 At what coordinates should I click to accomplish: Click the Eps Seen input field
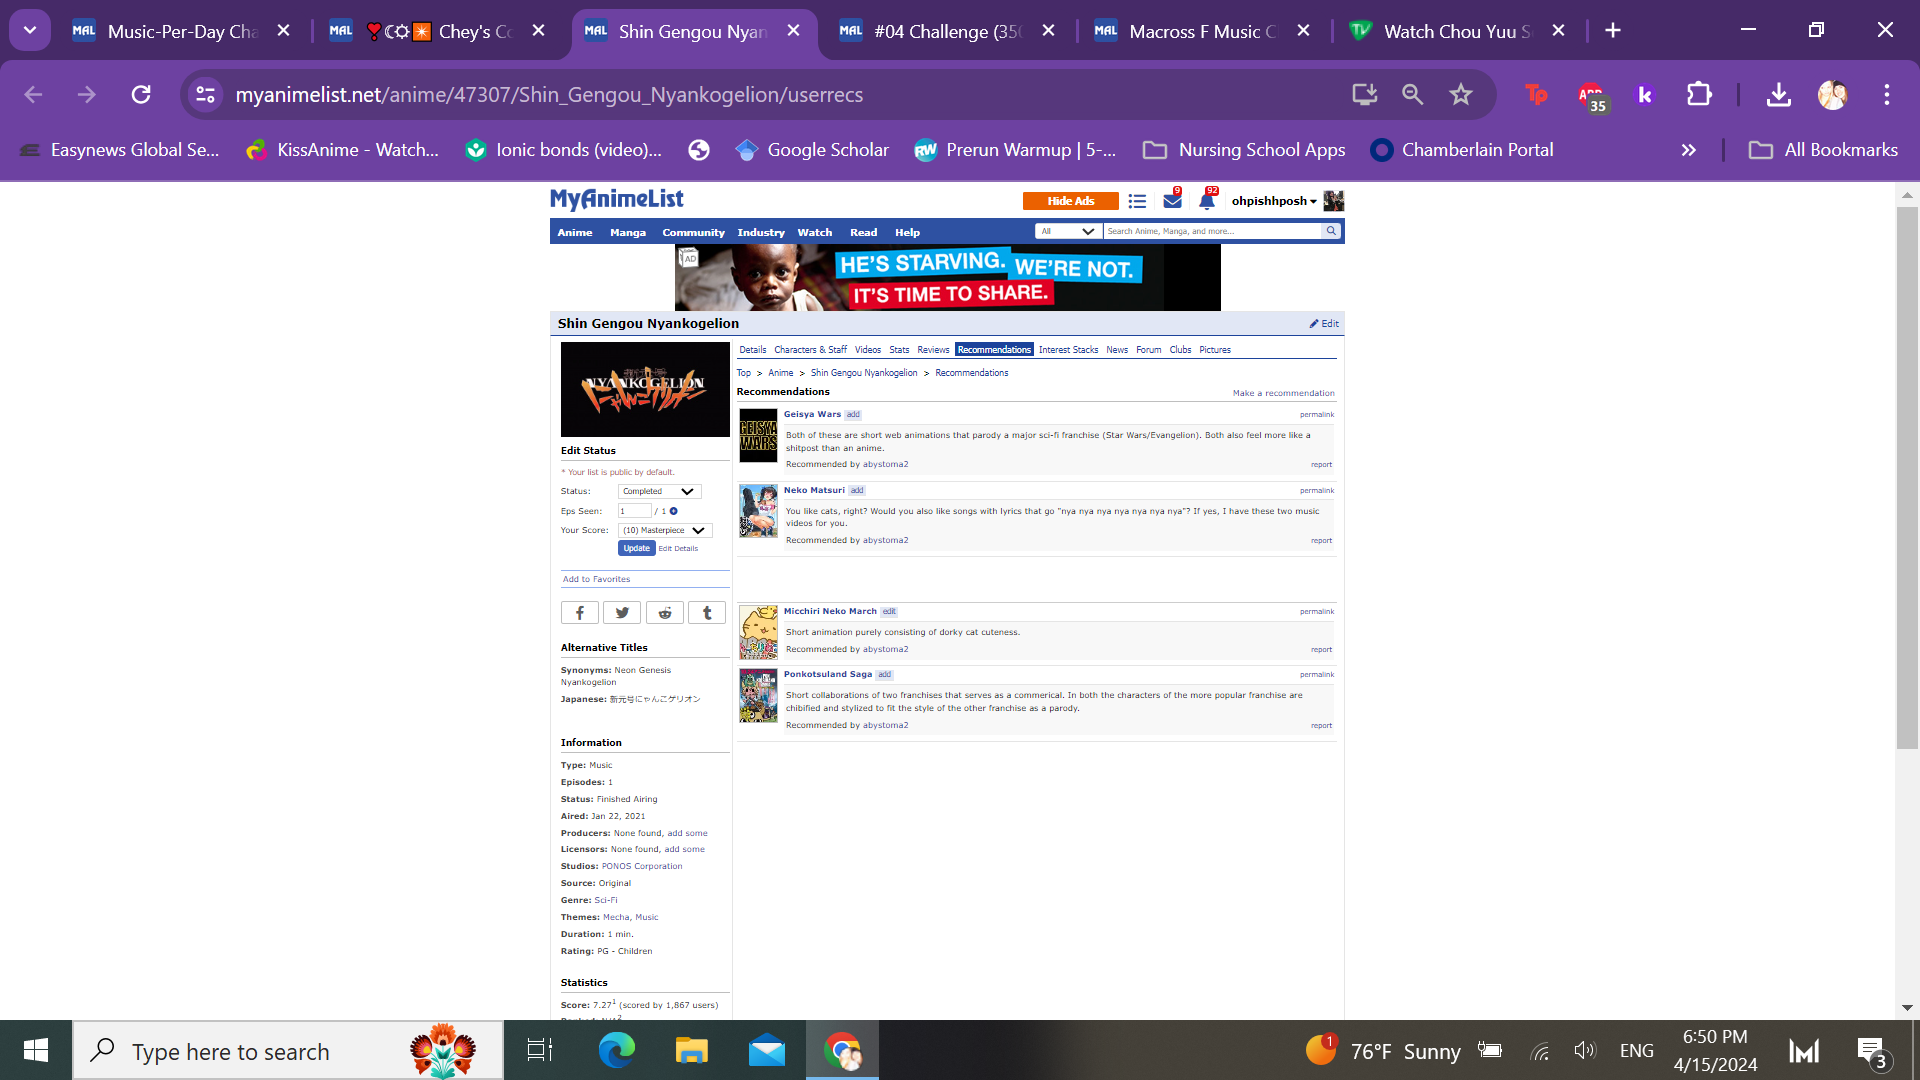tap(634, 511)
